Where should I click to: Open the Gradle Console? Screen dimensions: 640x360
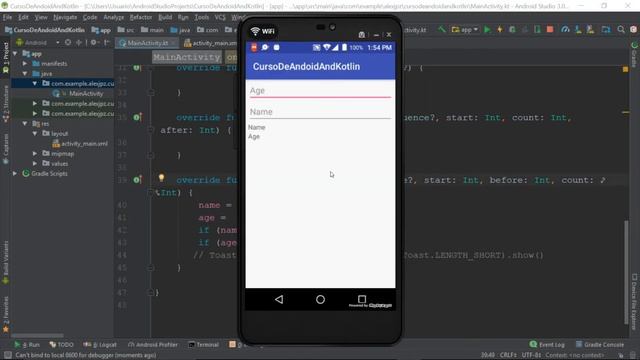click(600, 345)
